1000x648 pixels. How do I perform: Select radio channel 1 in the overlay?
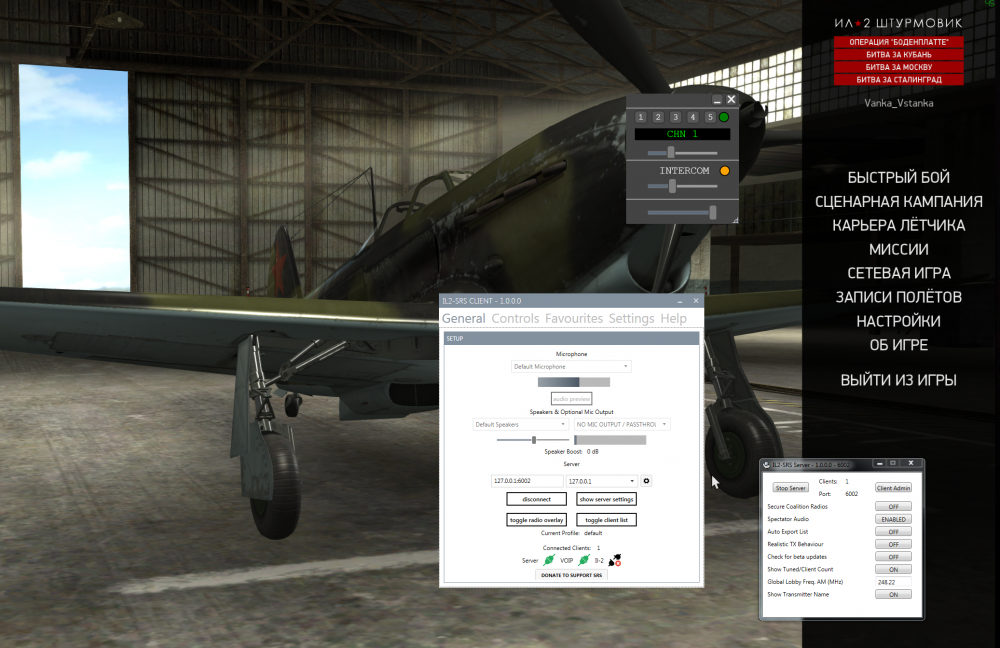[641, 117]
